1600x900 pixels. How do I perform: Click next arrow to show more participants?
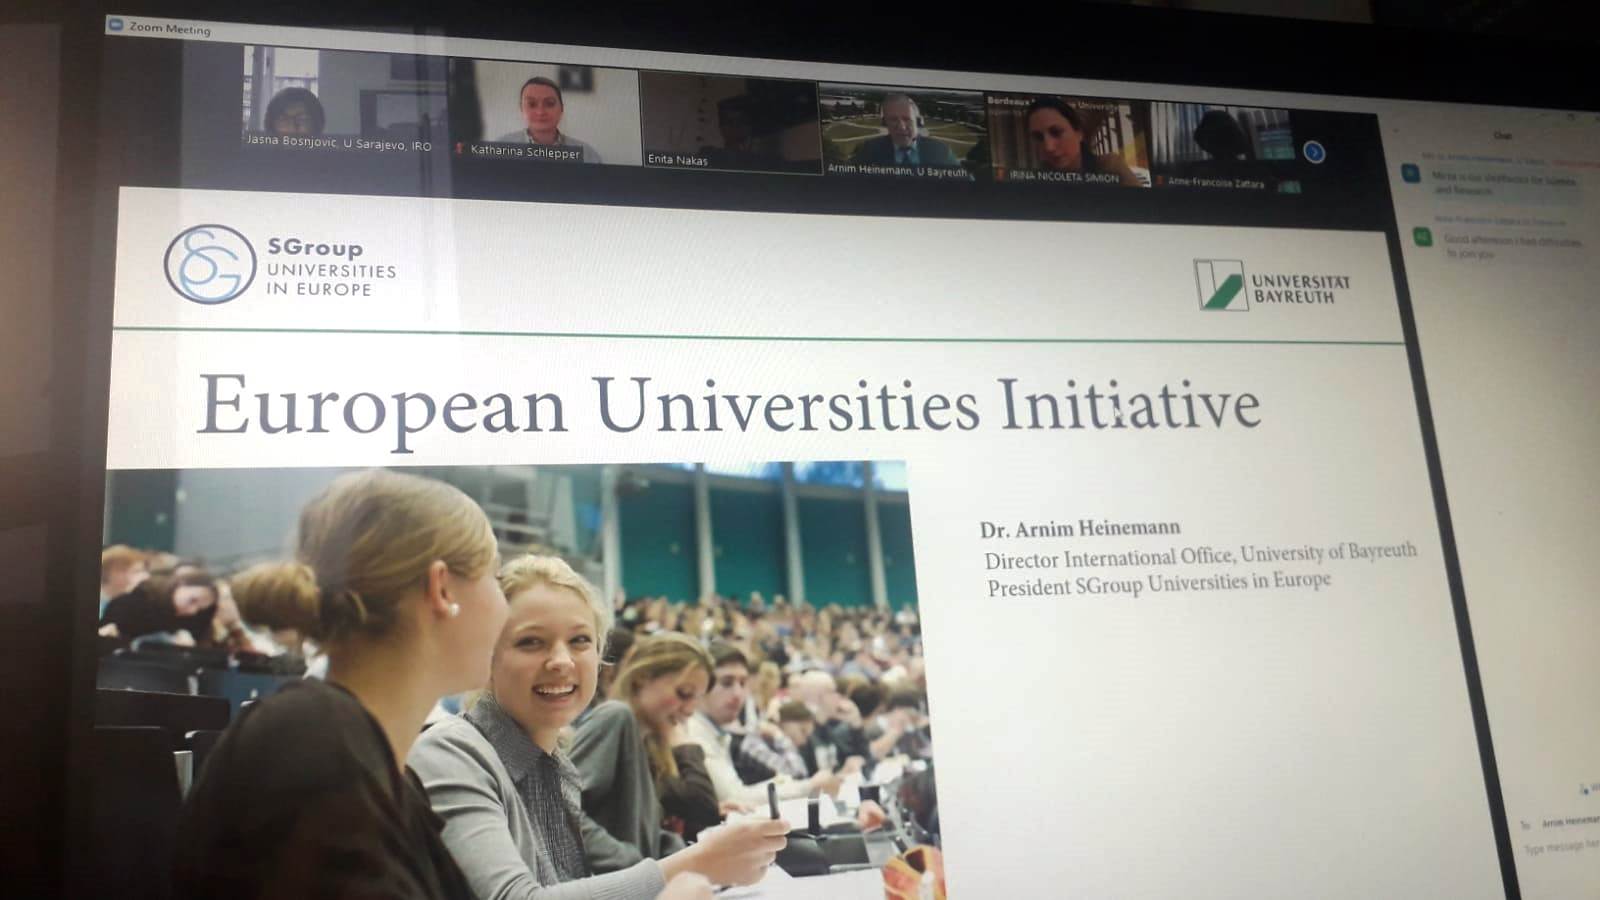[1314, 152]
